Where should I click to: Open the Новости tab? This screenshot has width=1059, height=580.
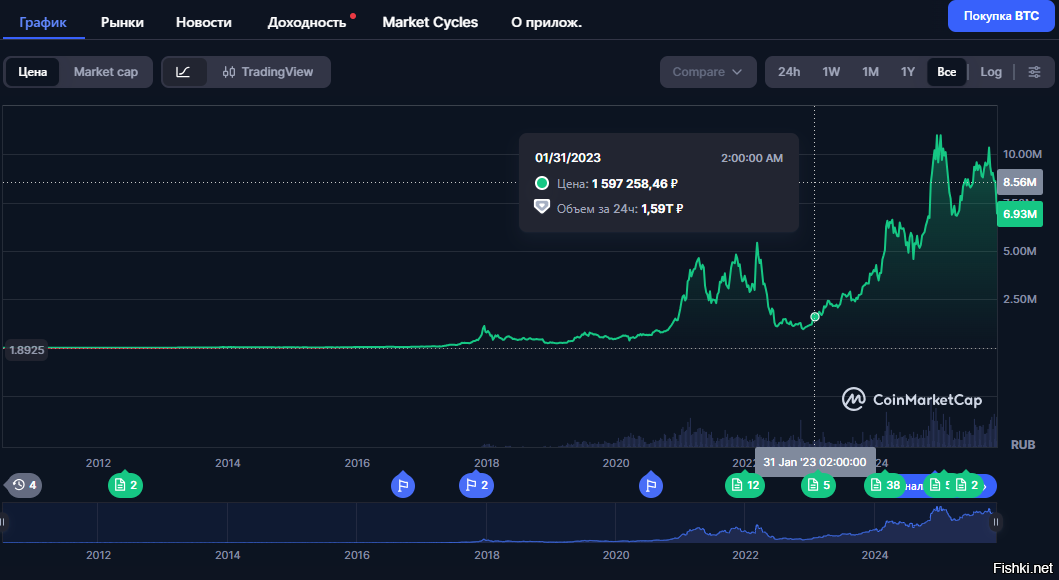(x=203, y=22)
